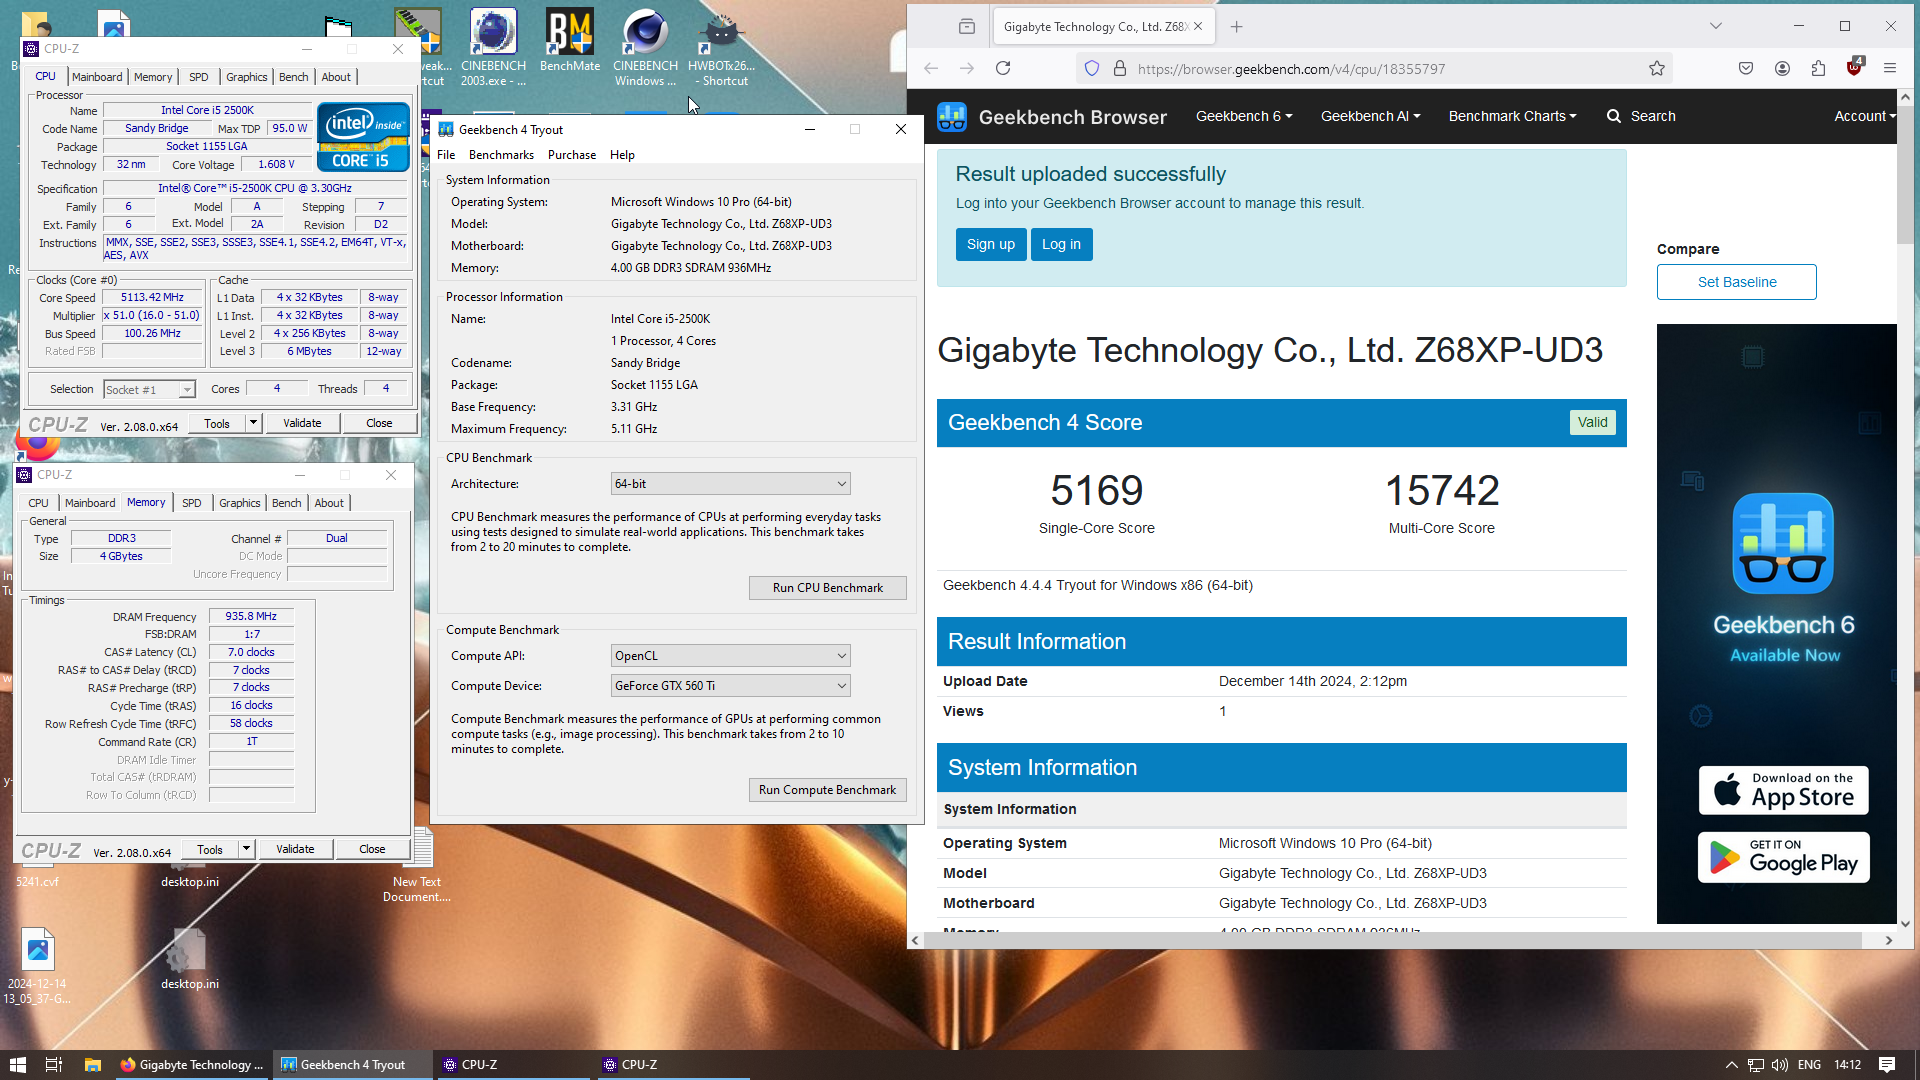Image resolution: width=1920 pixels, height=1080 pixels.
Task: Click Close button in lower CPU-Z window
Action: click(372, 849)
